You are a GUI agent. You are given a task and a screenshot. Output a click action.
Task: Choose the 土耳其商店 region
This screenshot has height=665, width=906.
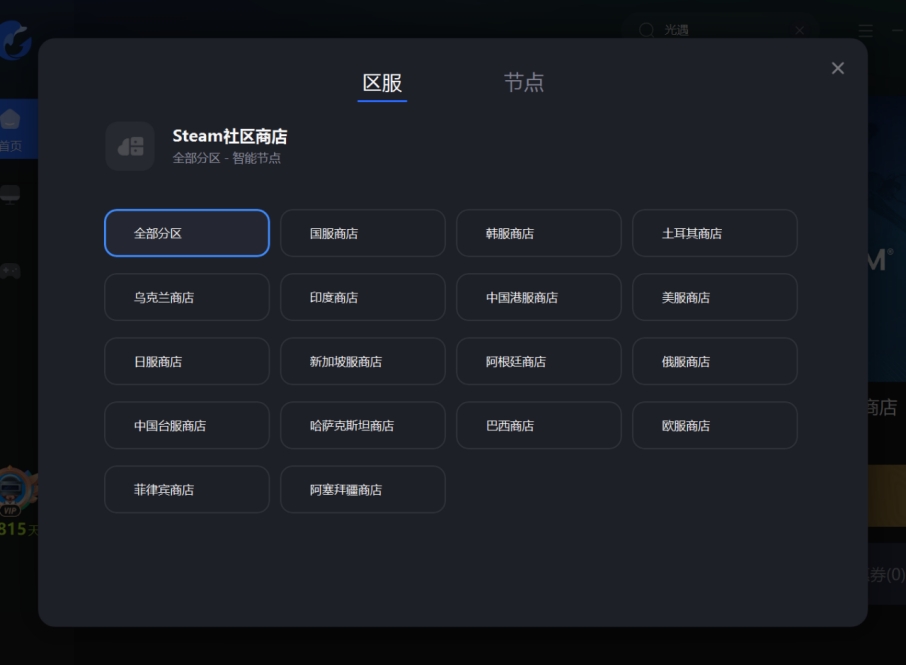[x=714, y=233]
